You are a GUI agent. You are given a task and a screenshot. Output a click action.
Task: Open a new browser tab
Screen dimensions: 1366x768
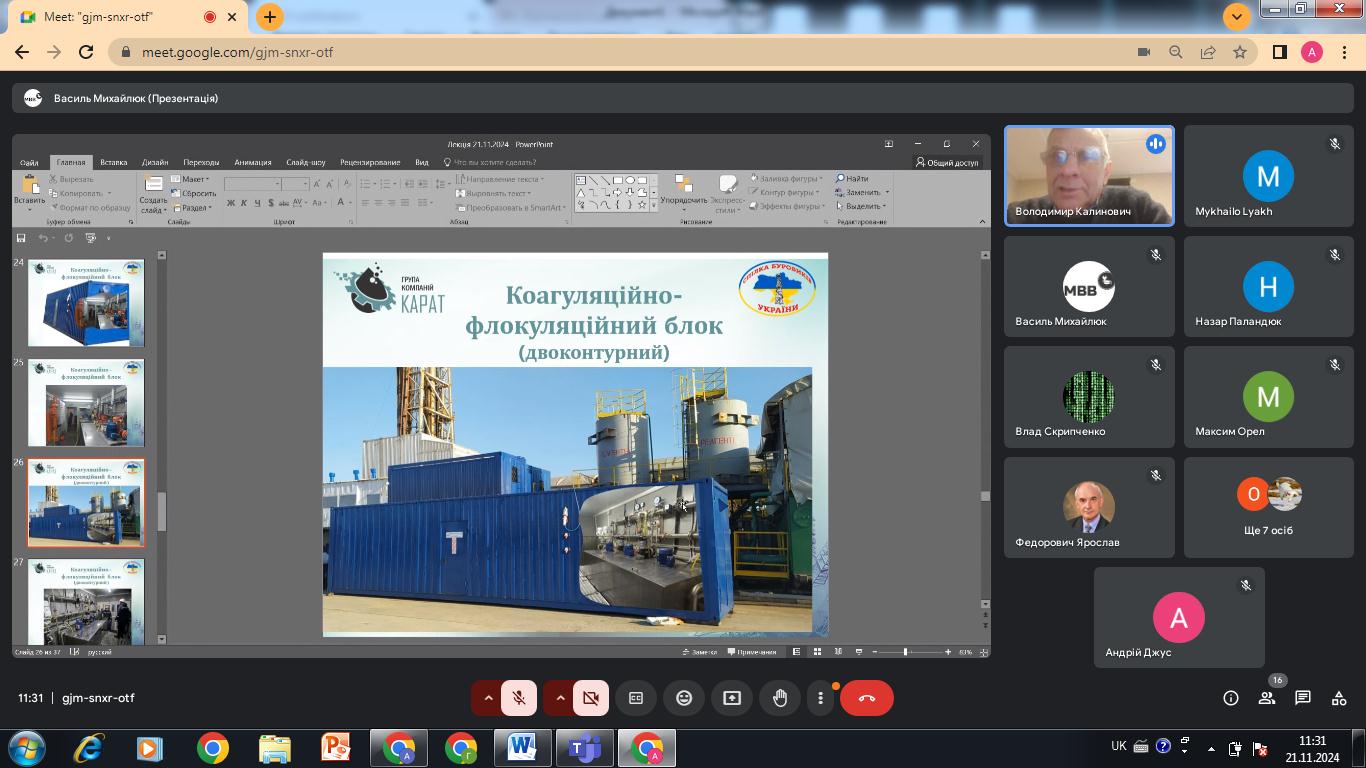(x=269, y=17)
